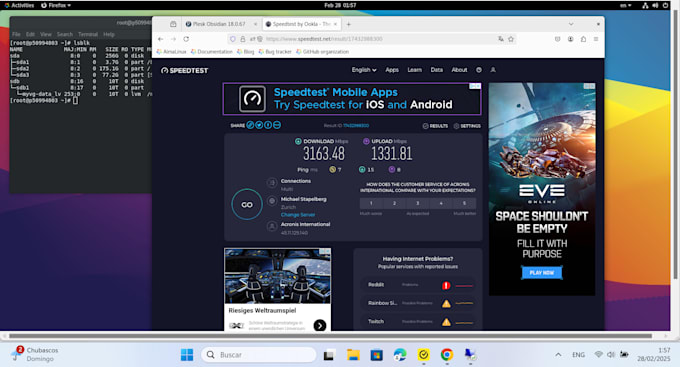Share result on Facebook icon
Image resolution: width=680 pixels, height=367 pixels.
[268, 125]
